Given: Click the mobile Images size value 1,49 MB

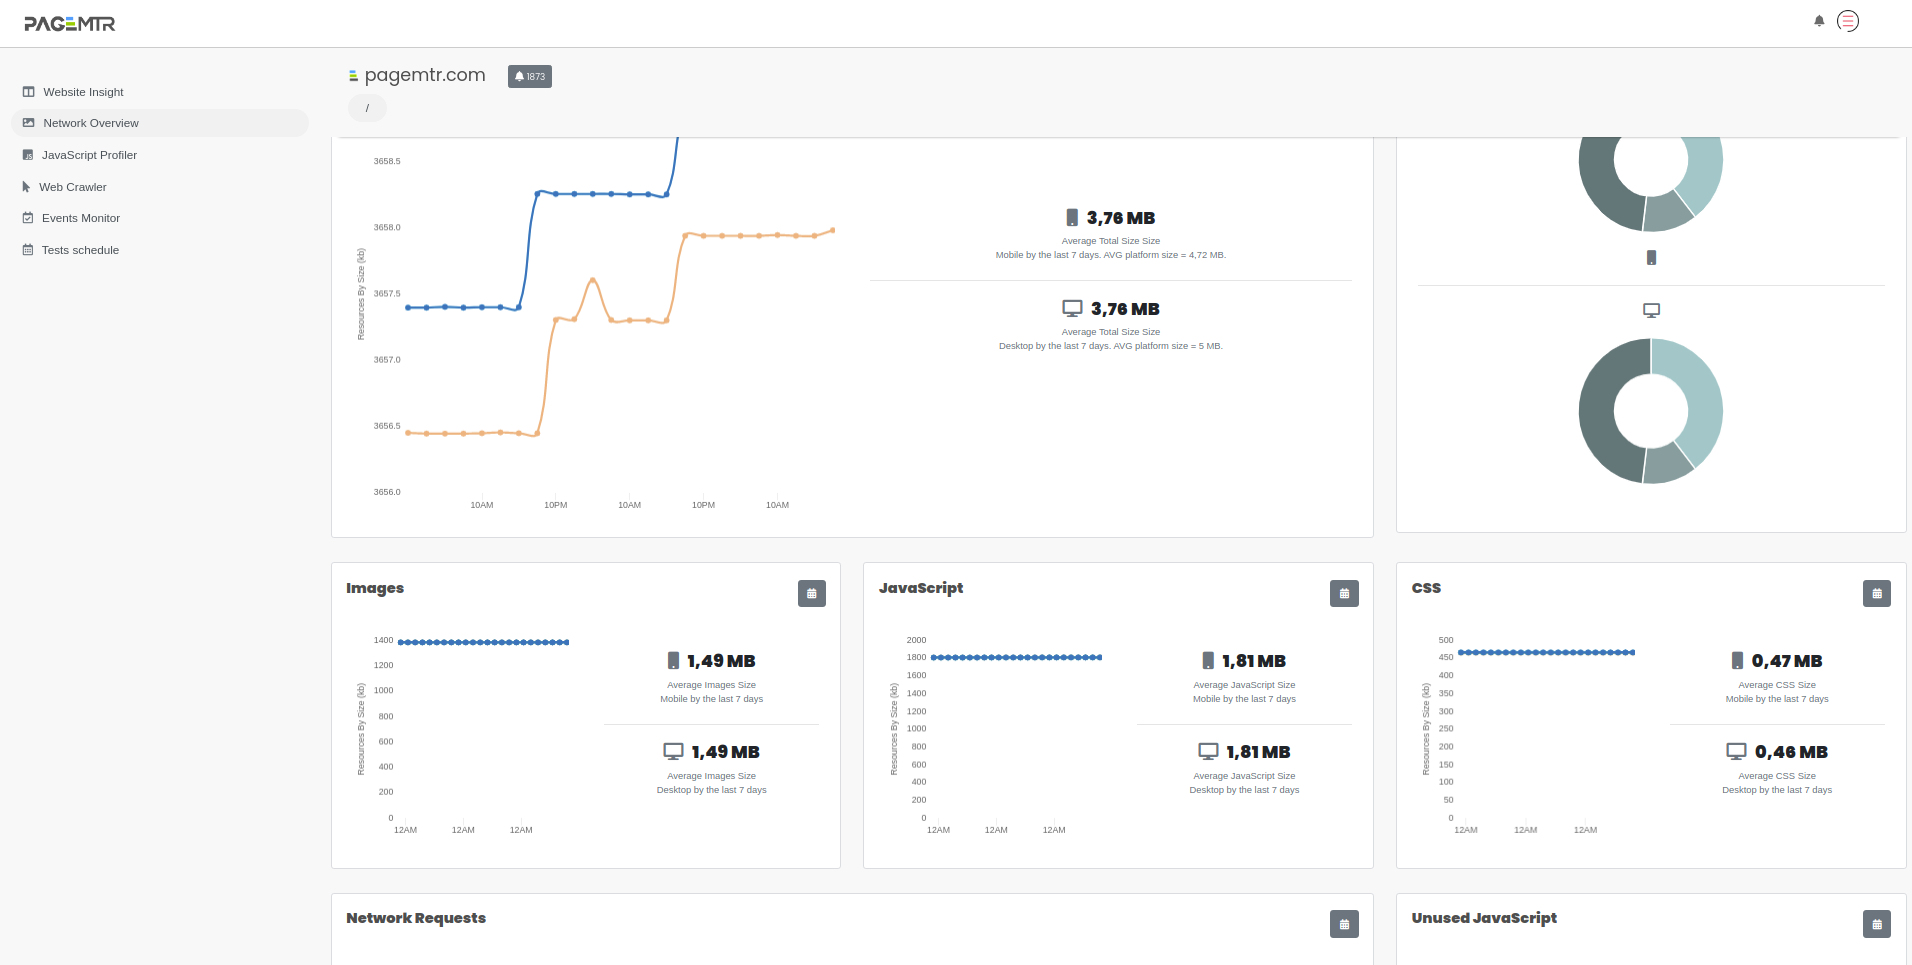Looking at the screenshot, I should point(721,661).
